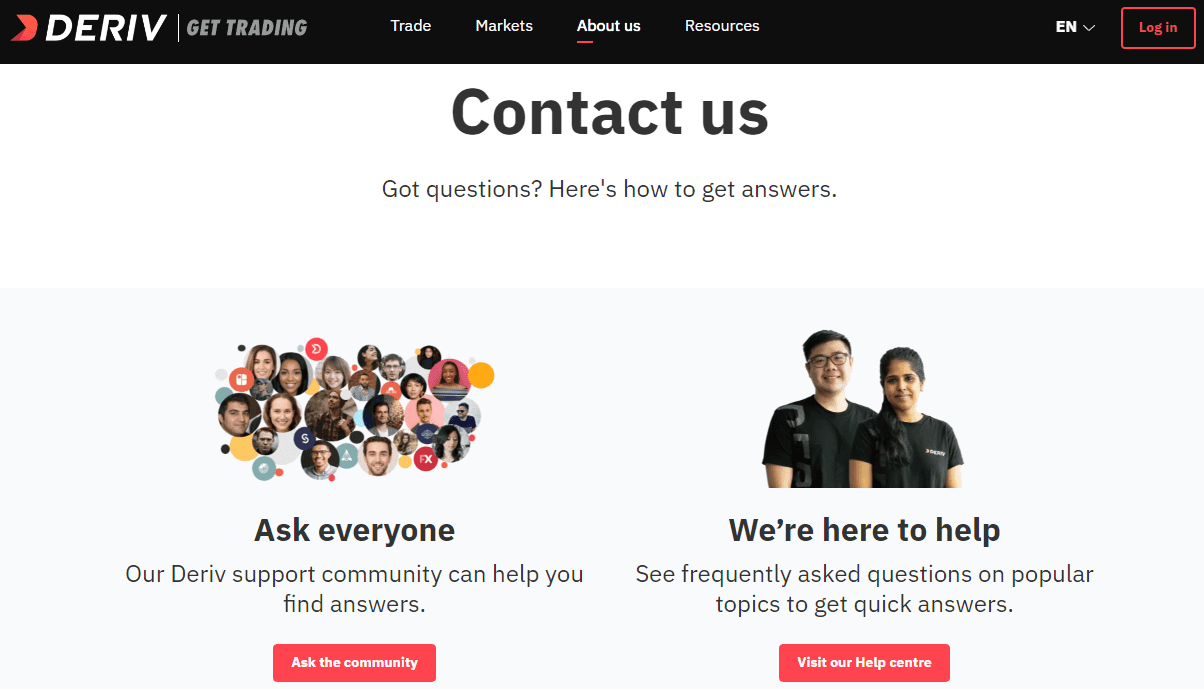The image size is (1204, 689).
Task: Expand the language chevron next to EN
Action: click(x=1089, y=28)
